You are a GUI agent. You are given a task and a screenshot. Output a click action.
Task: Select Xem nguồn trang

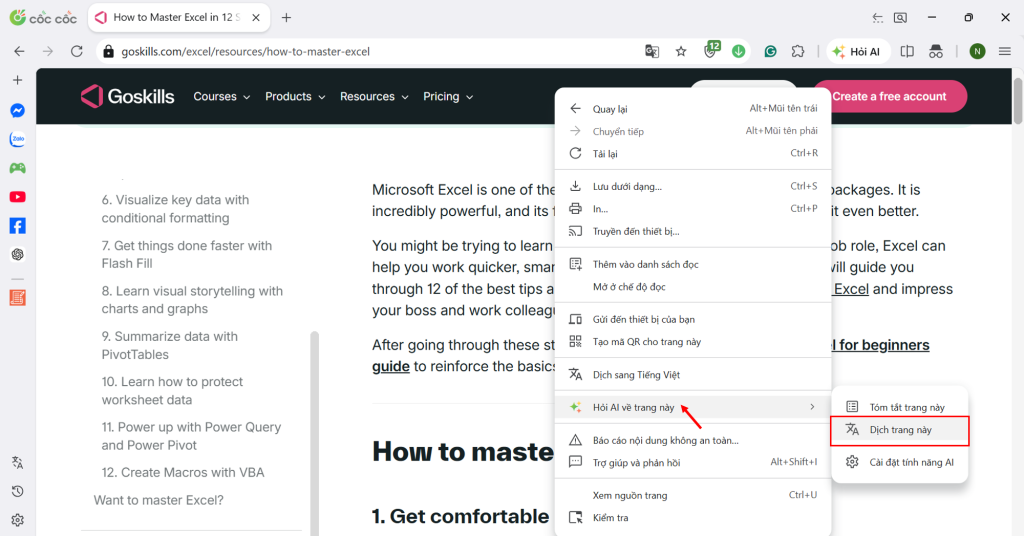click(x=693, y=496)
